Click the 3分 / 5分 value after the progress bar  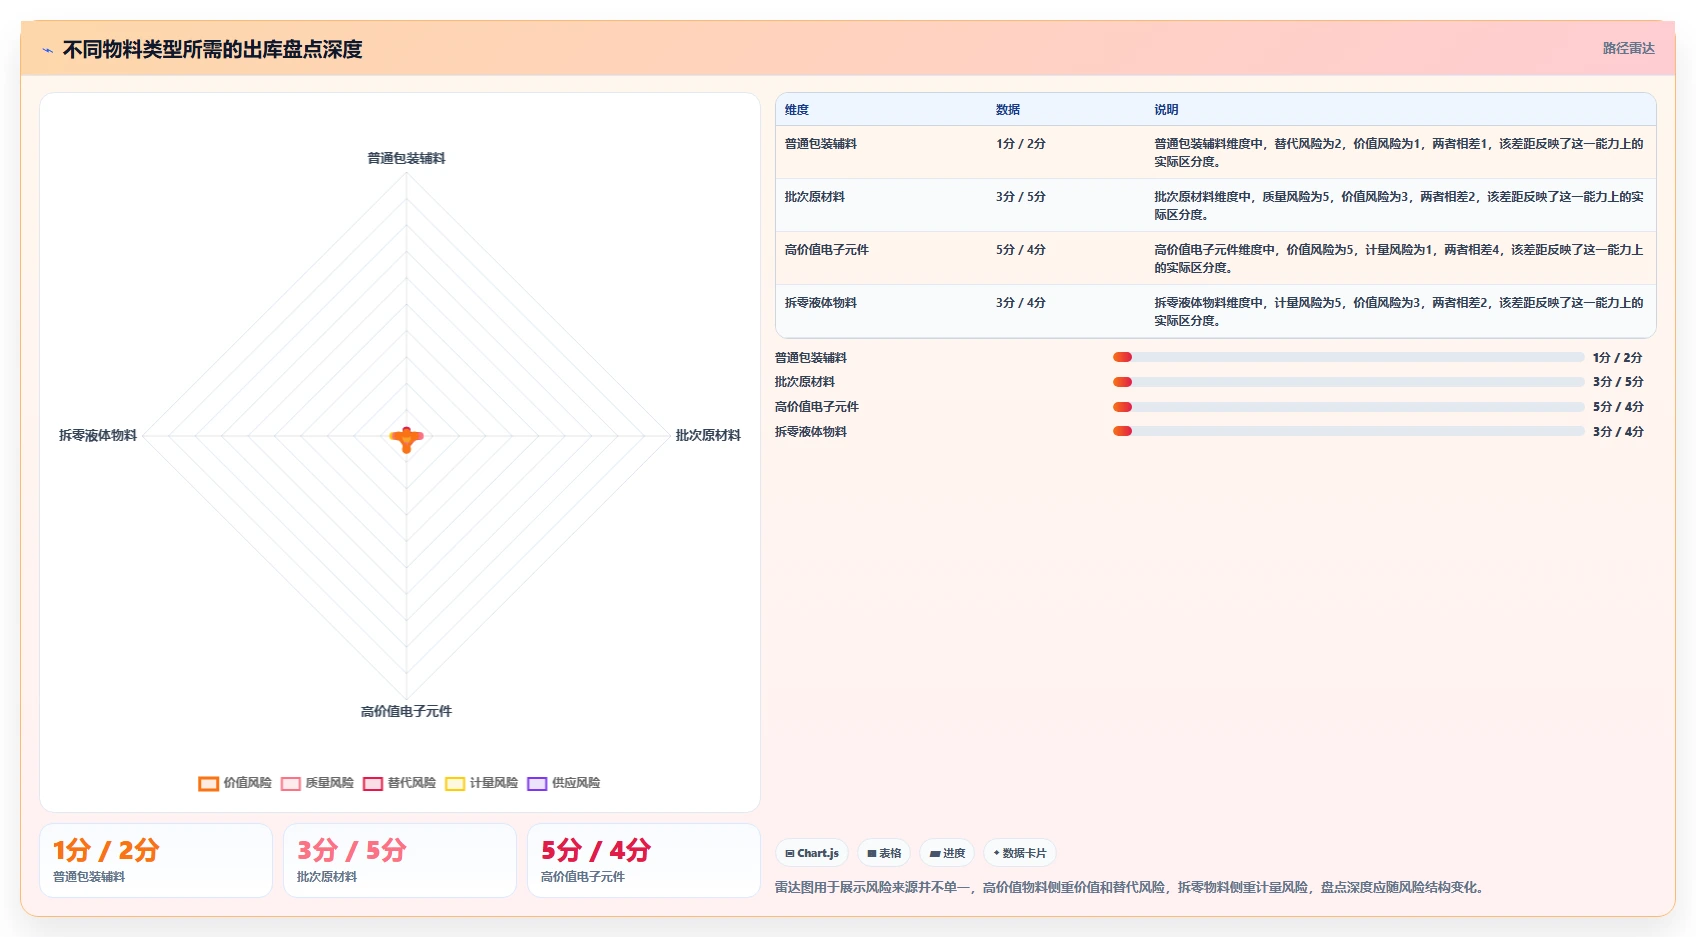tap(1618, 382)
